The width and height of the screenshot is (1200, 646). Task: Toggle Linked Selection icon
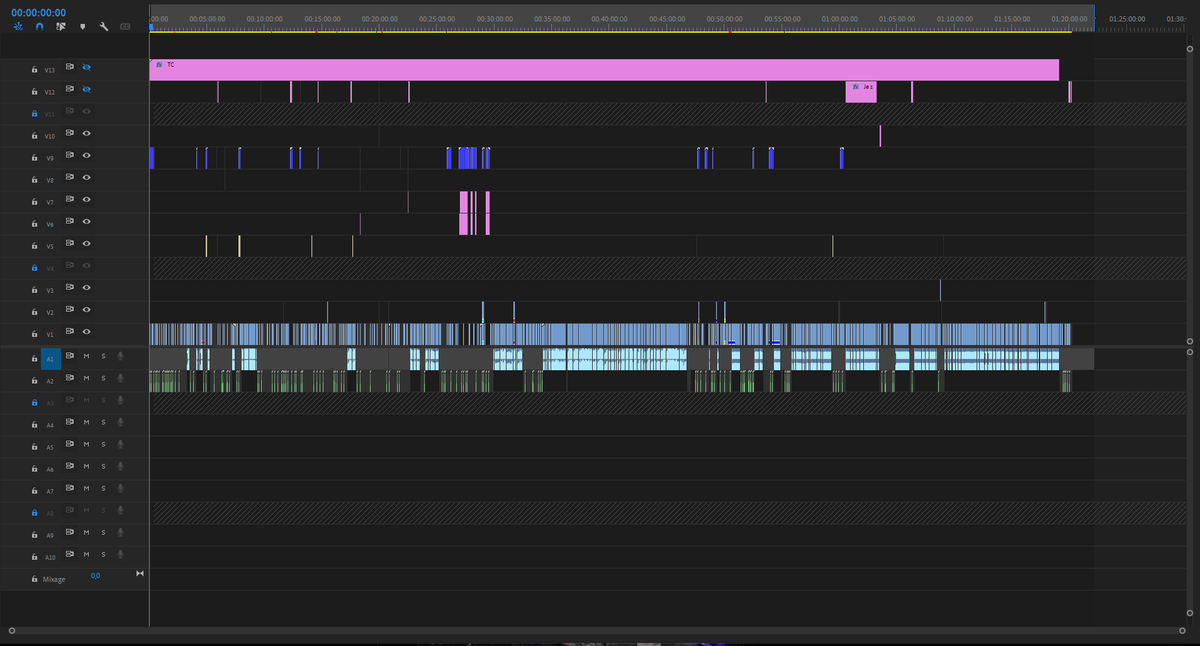pyautogui.click(x=61, y=26)
